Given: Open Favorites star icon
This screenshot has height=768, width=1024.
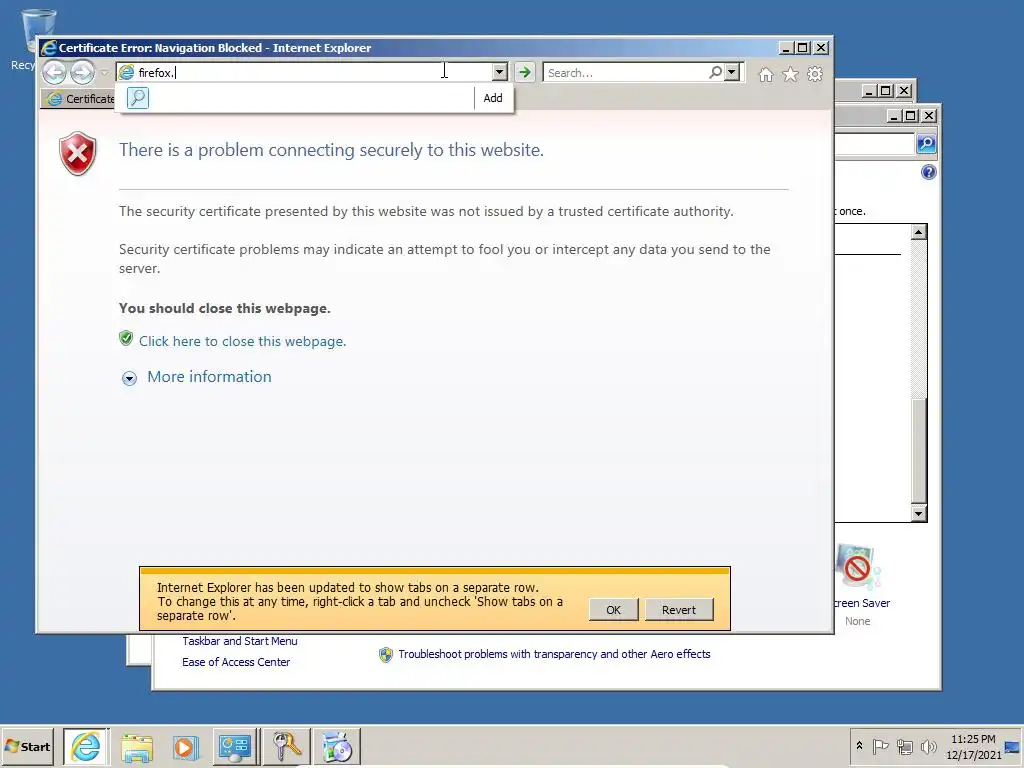Looking at the screenshot, I should coord(790,74).
